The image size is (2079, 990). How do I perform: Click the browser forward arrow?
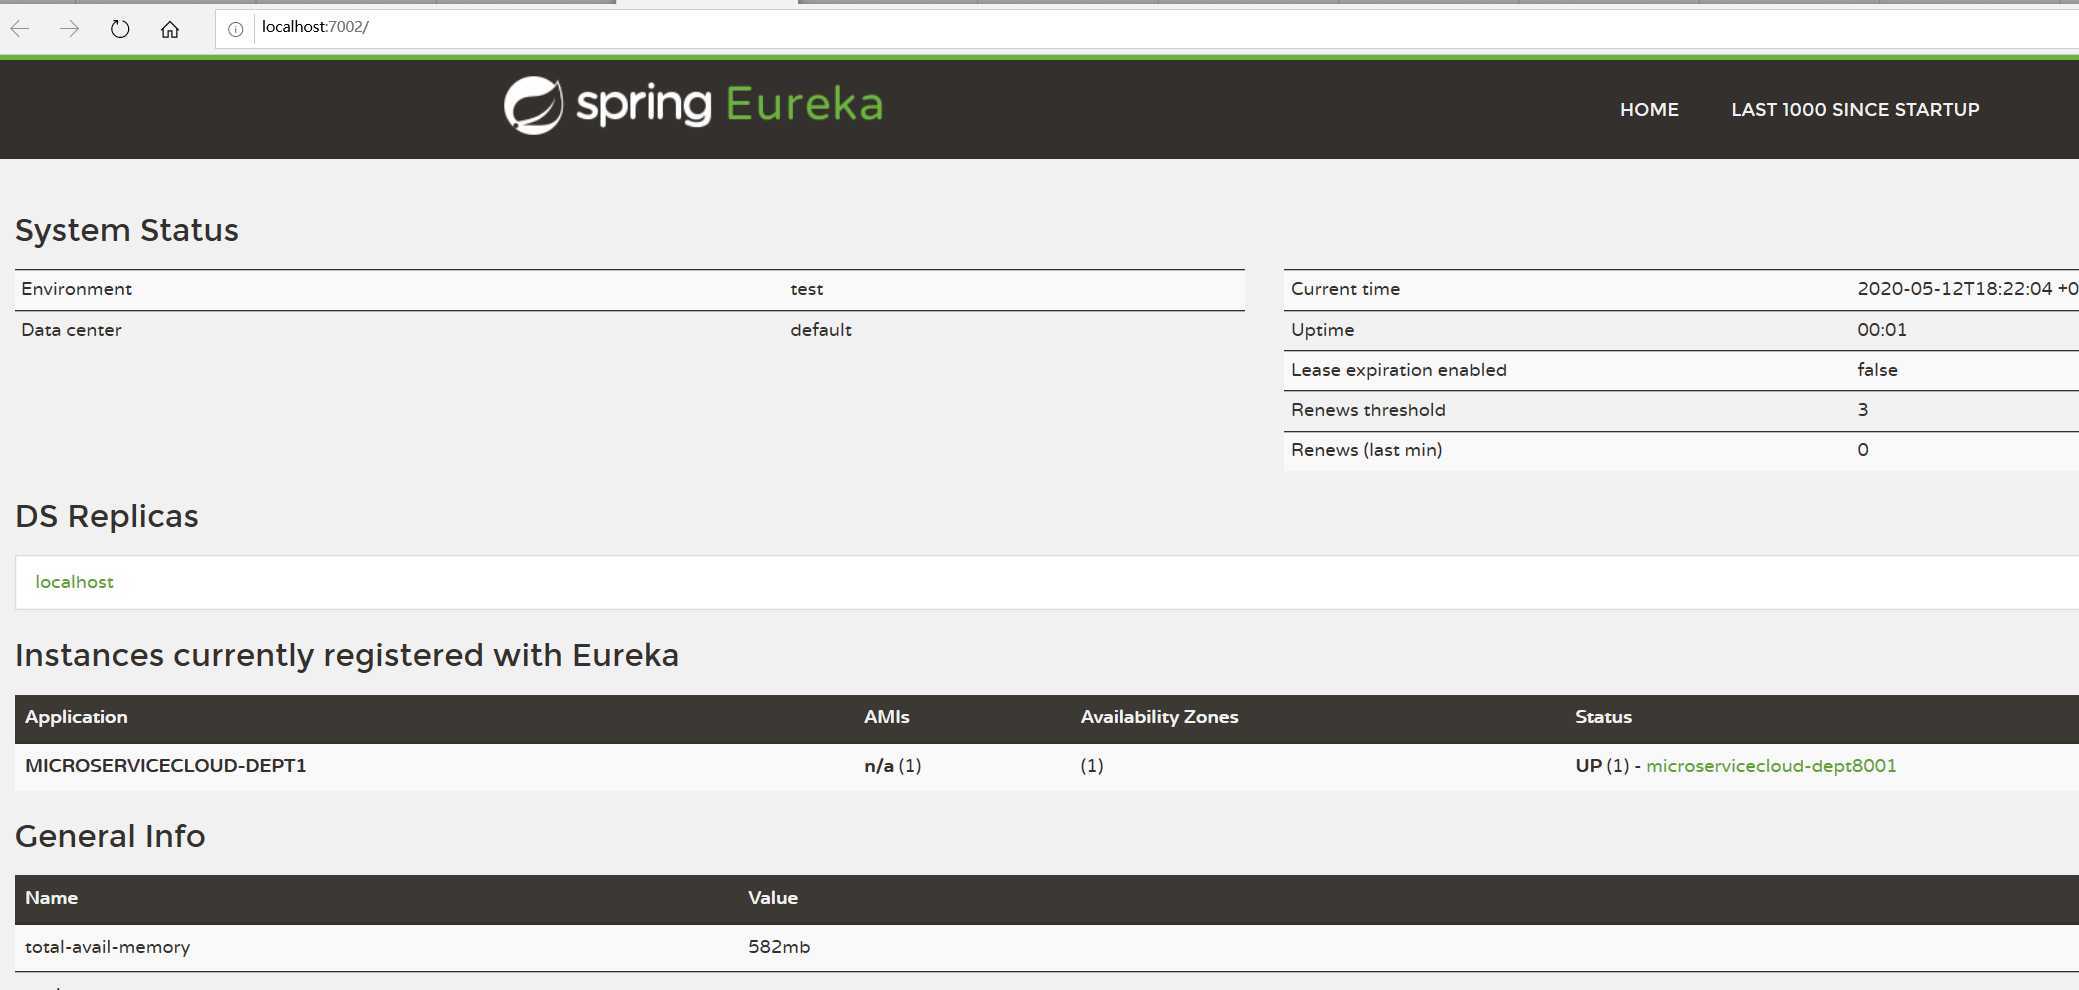pos(69,29)
